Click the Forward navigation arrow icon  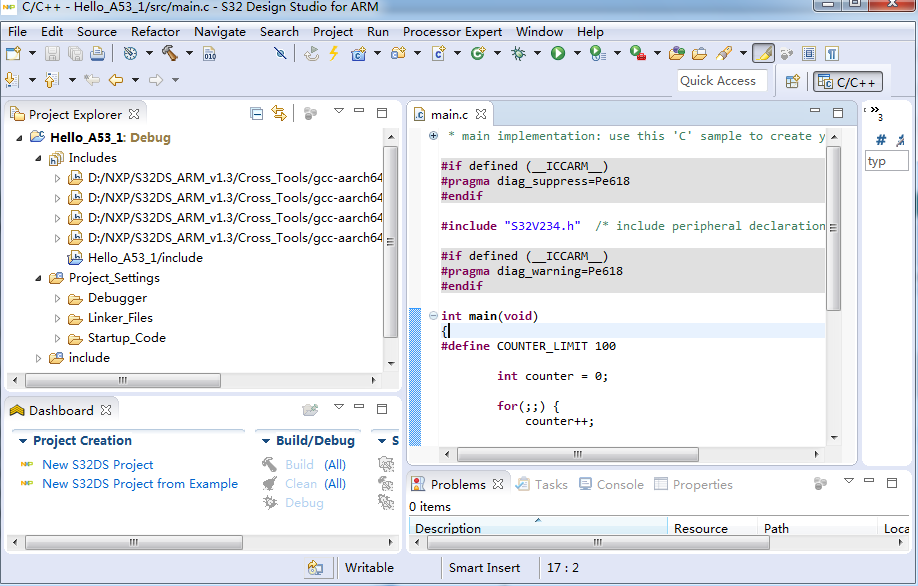155,80
